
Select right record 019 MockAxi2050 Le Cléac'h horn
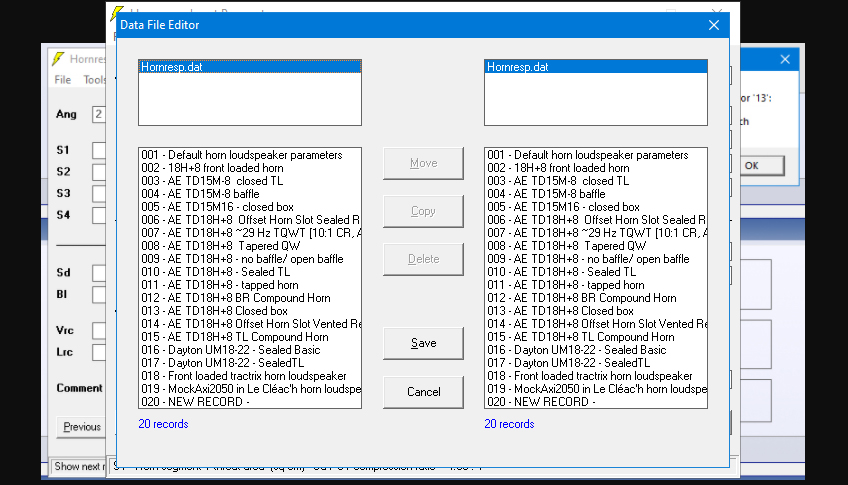(x=595, y=389)
